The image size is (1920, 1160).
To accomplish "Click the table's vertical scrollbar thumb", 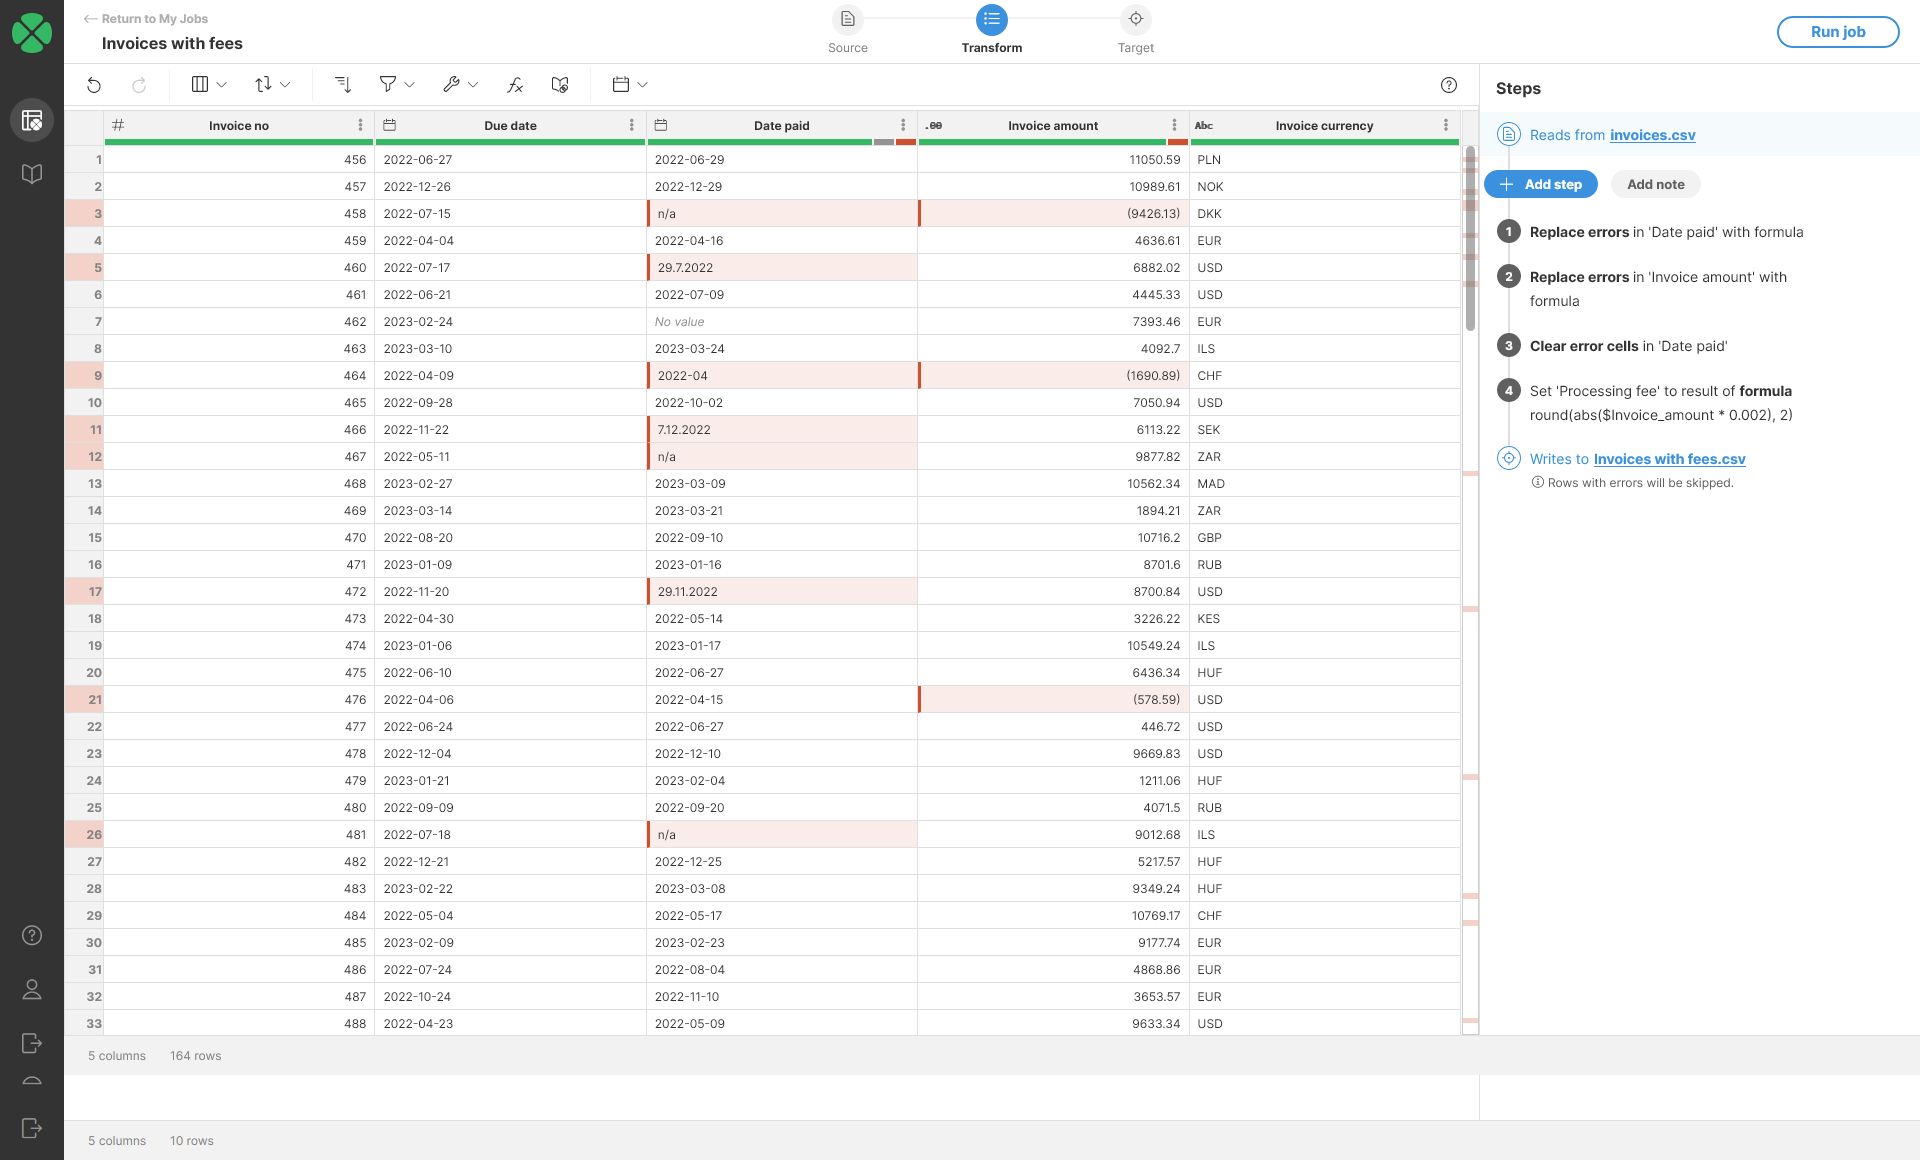I will pos(1470,240).
